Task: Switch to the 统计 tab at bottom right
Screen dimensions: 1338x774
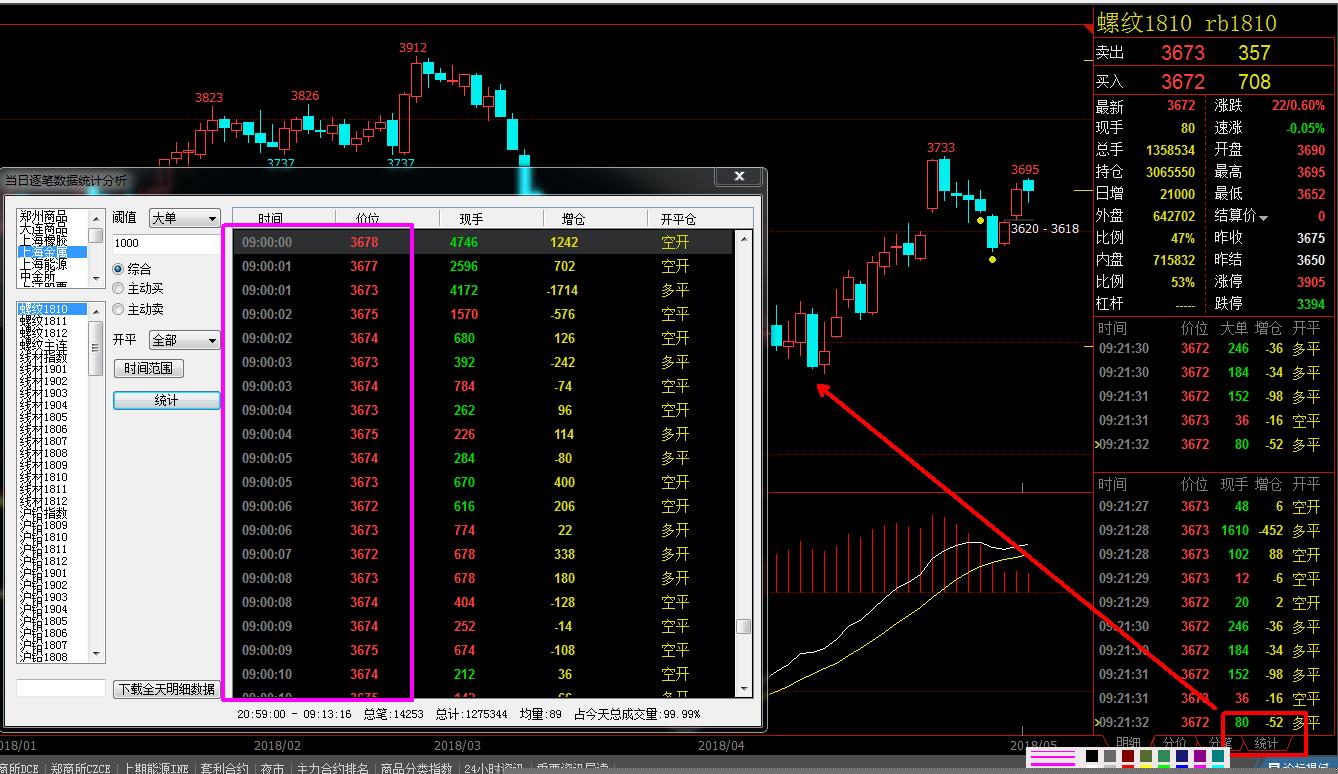Action: [x=1266, y=744]
